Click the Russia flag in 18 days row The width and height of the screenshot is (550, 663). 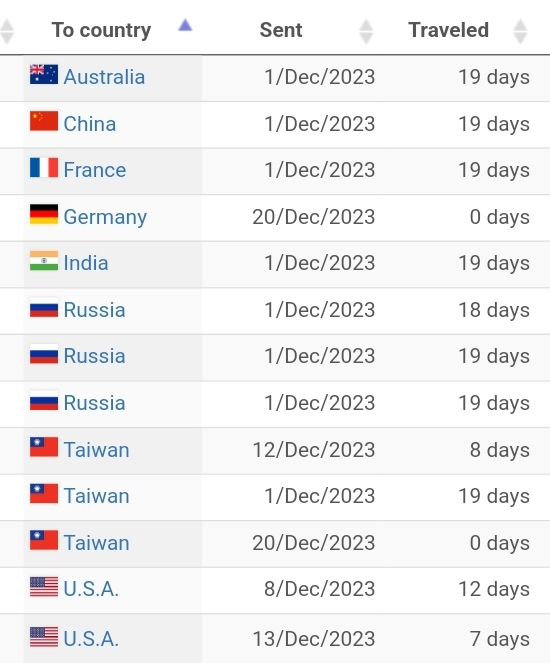pos(44,307)
